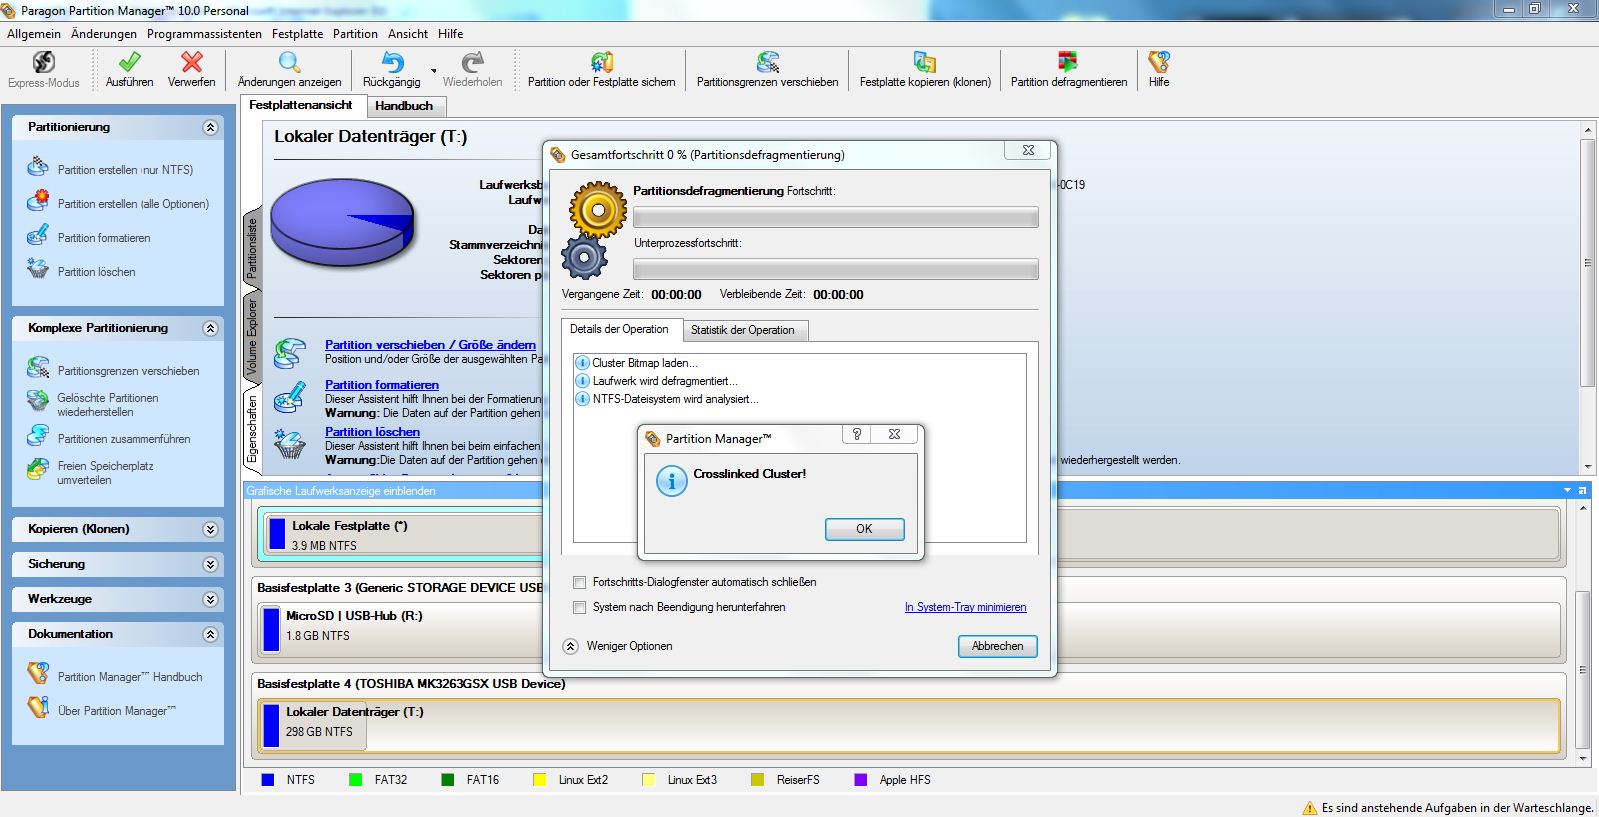
Task: Click the FAT32 green legend swatch
Action: (x=355, y=779)
